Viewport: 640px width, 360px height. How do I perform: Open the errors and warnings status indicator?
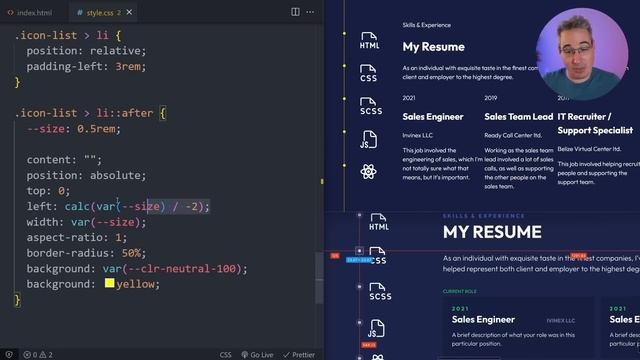click(38, 355)
